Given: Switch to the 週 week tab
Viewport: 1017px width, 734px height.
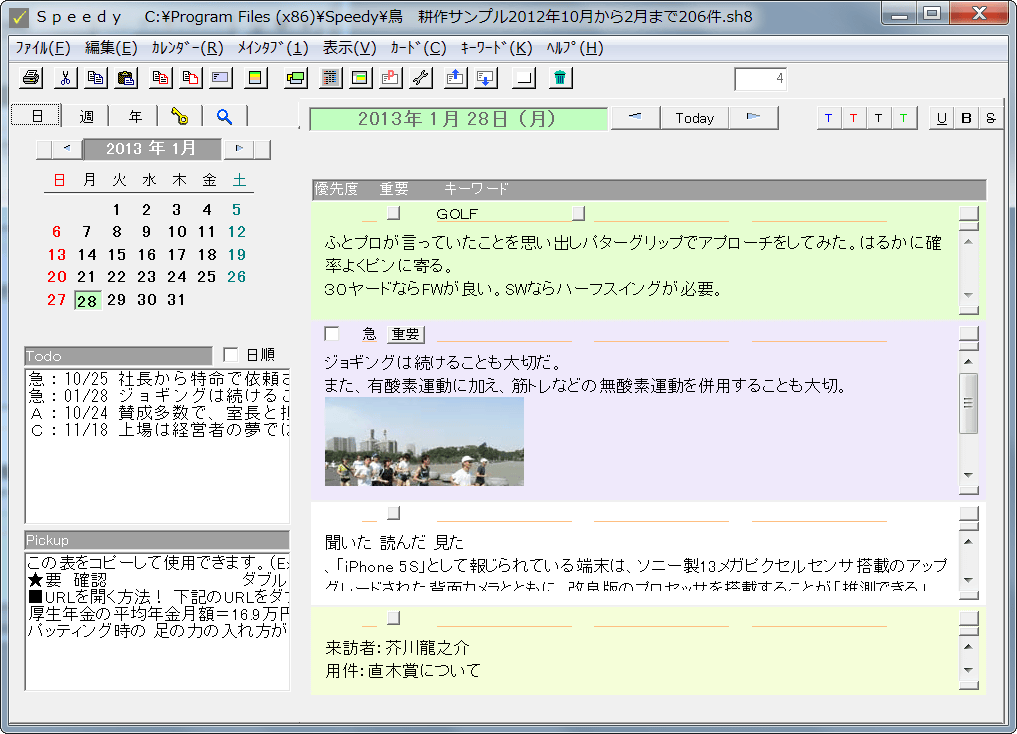Looking at the screenshot, I should (86, 116).
